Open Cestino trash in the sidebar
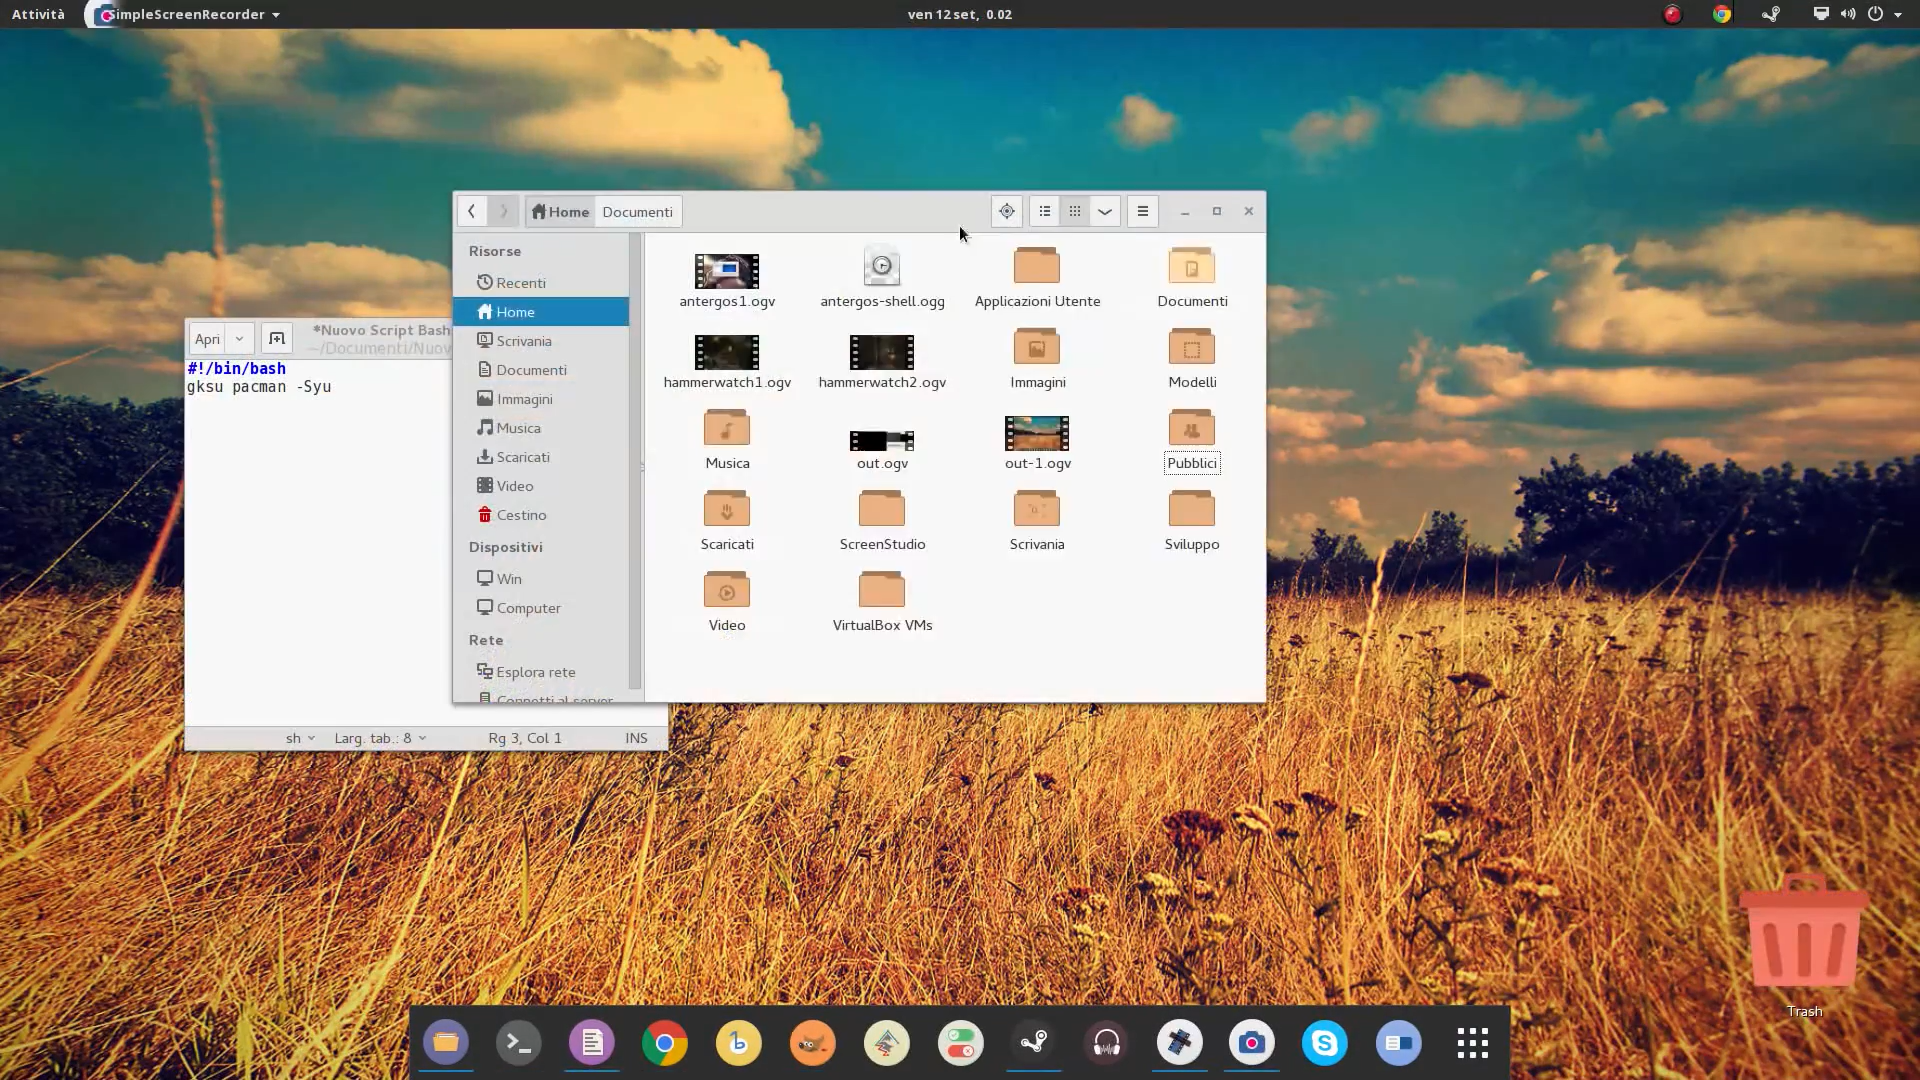 [541, 515]
